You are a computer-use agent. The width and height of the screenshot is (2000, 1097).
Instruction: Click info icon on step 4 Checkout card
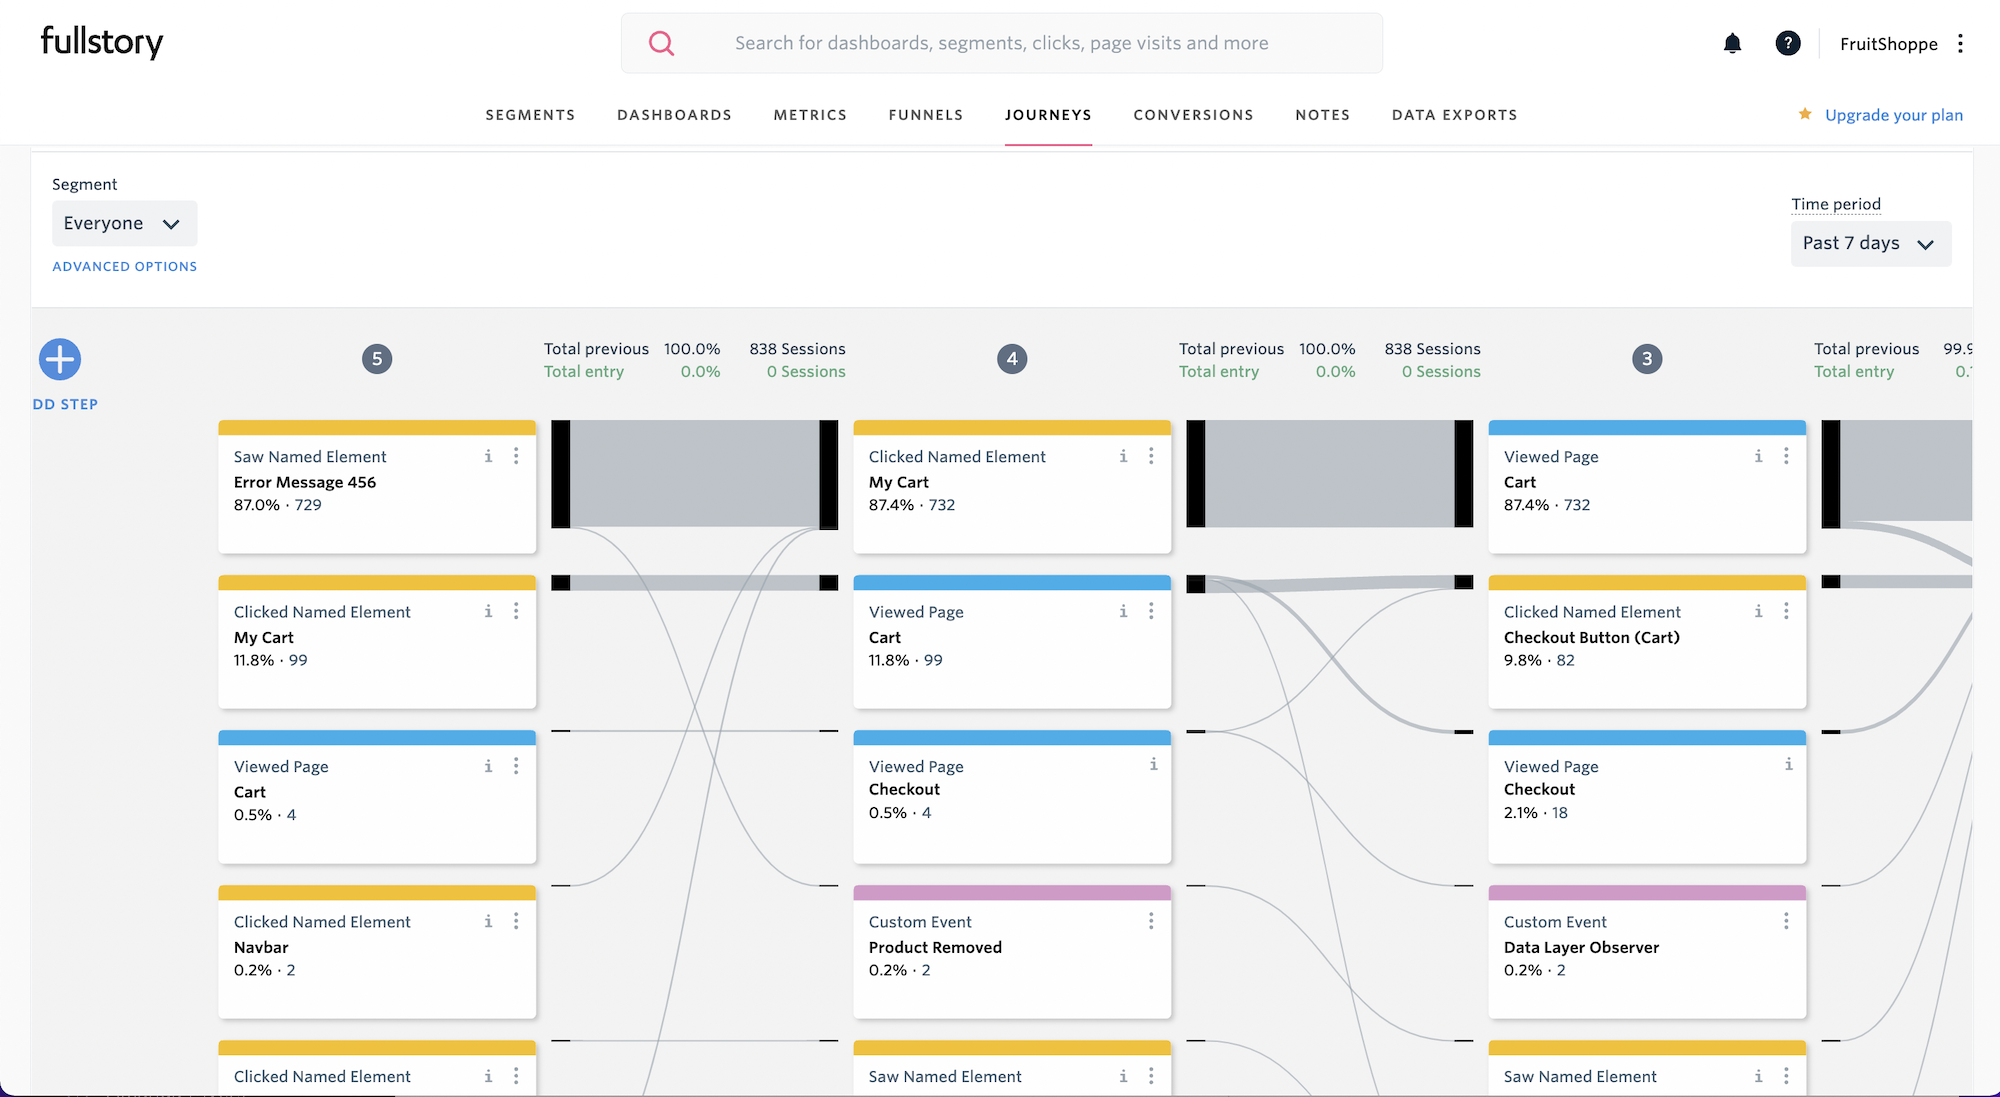tap(1153, 764)
